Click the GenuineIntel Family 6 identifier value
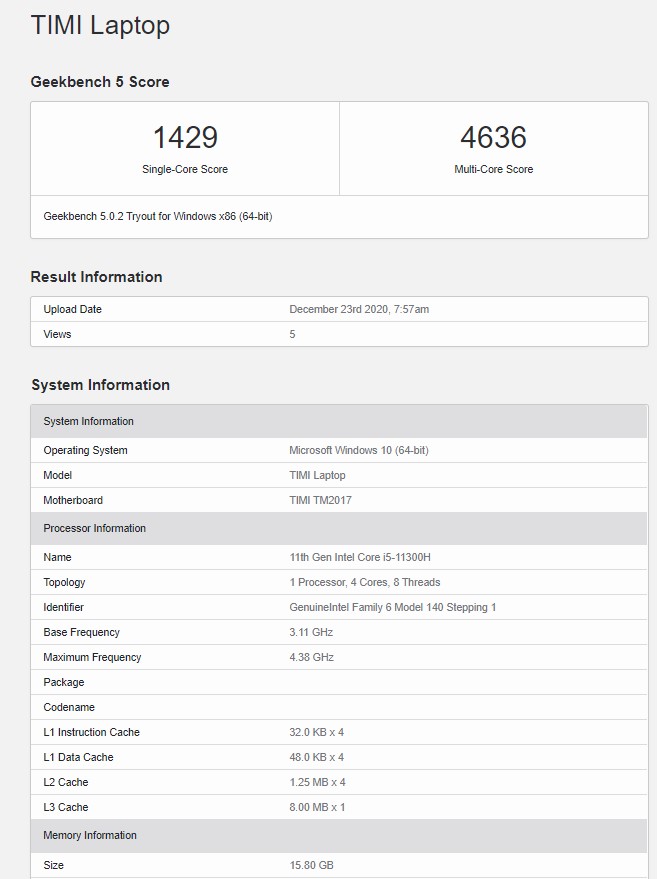This screenshot has height=879, width=657. (x=393, y=607)
